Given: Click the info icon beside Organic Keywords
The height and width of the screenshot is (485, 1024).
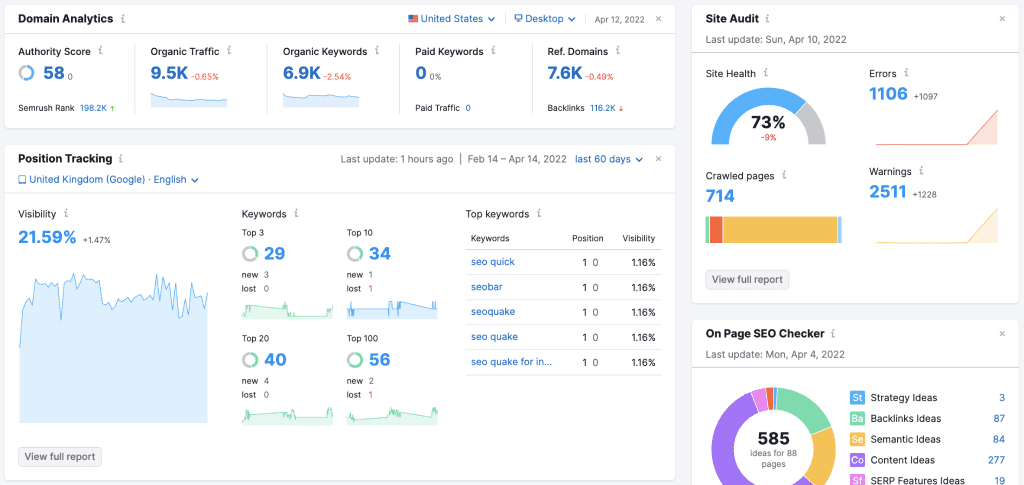Looking at the screenshot, I should 377,50.
